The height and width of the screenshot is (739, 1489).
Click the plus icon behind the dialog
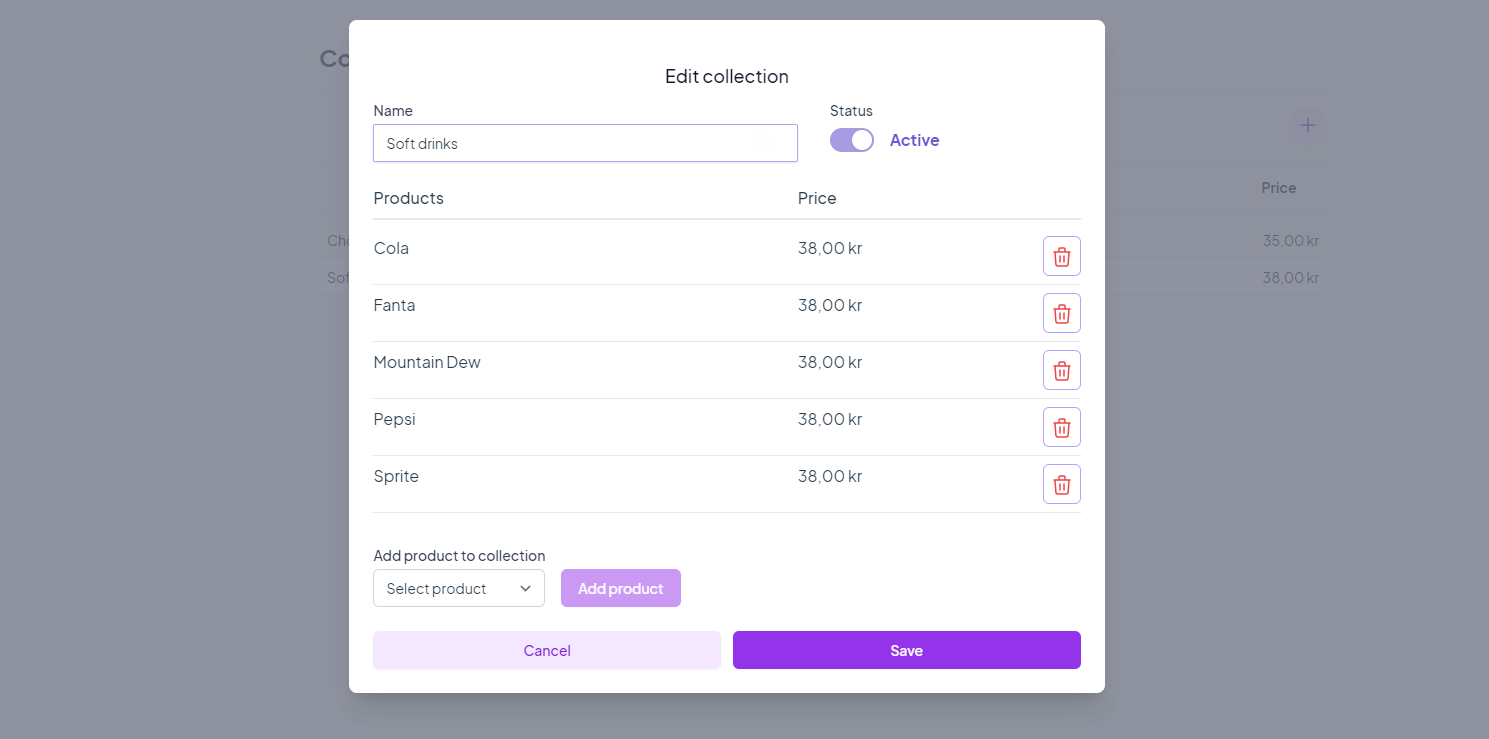1306,126
